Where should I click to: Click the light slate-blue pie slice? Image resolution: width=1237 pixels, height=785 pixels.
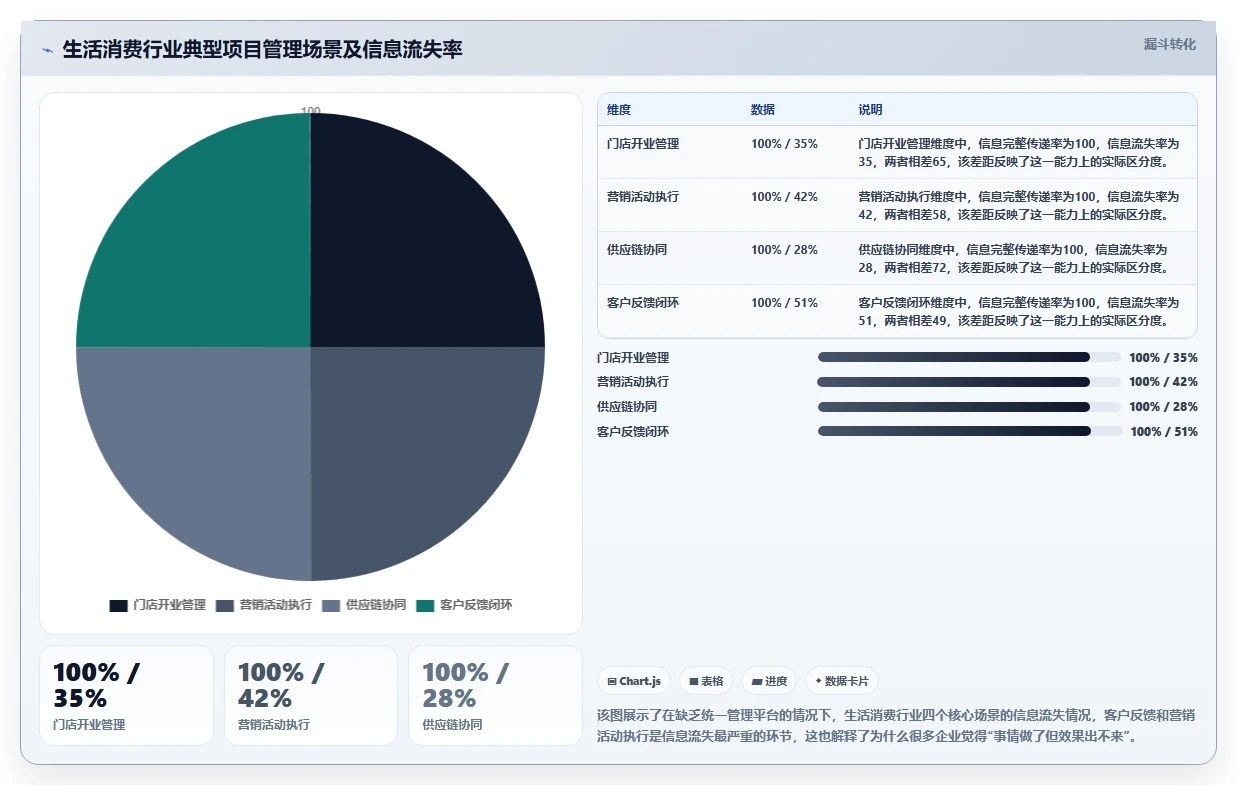point(212,445)
